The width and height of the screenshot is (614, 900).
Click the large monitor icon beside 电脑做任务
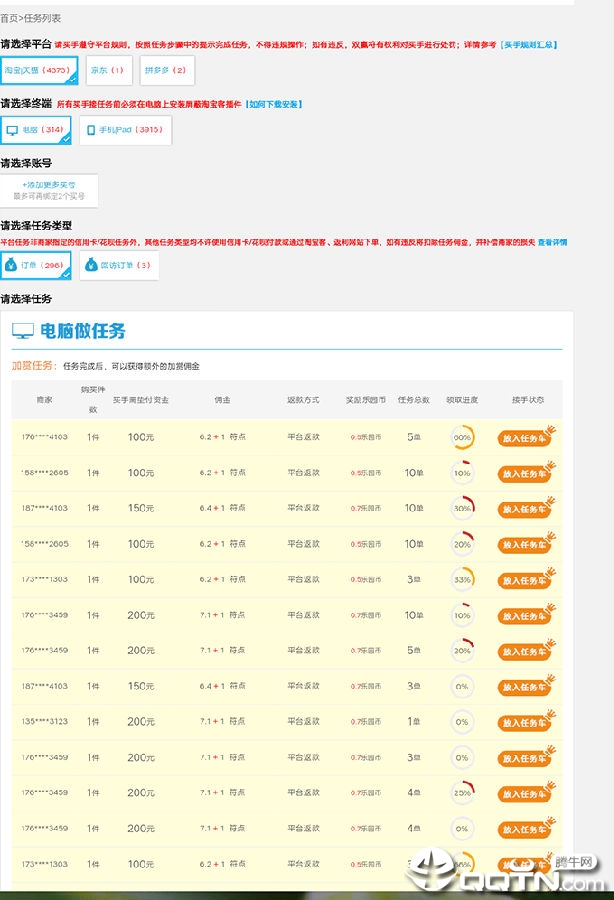23,331
